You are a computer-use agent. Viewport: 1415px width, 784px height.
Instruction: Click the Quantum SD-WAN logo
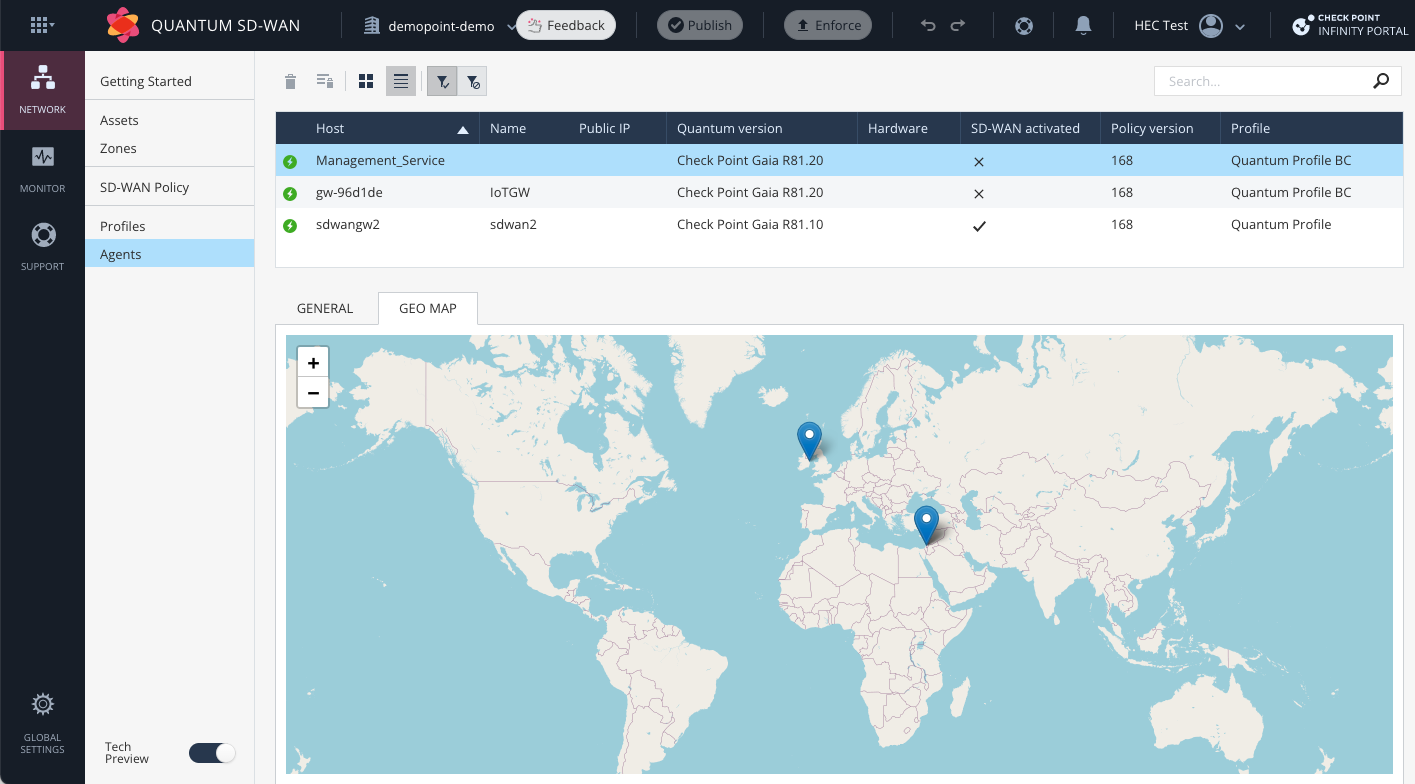(x=123, y=25)
